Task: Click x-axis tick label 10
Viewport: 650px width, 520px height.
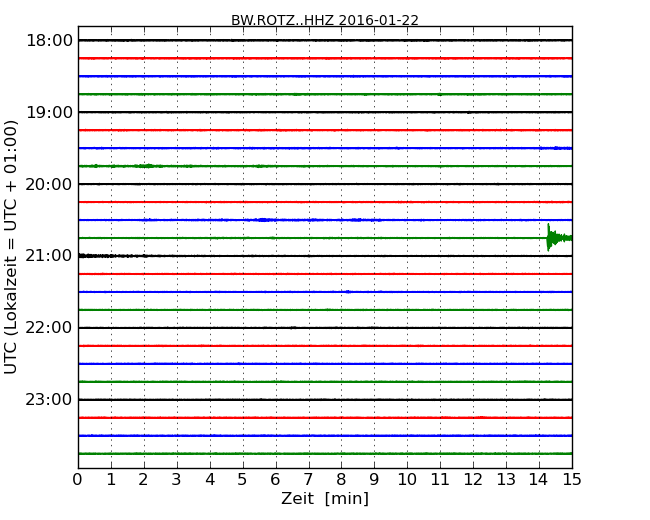Action: click(x=407, y=480)
